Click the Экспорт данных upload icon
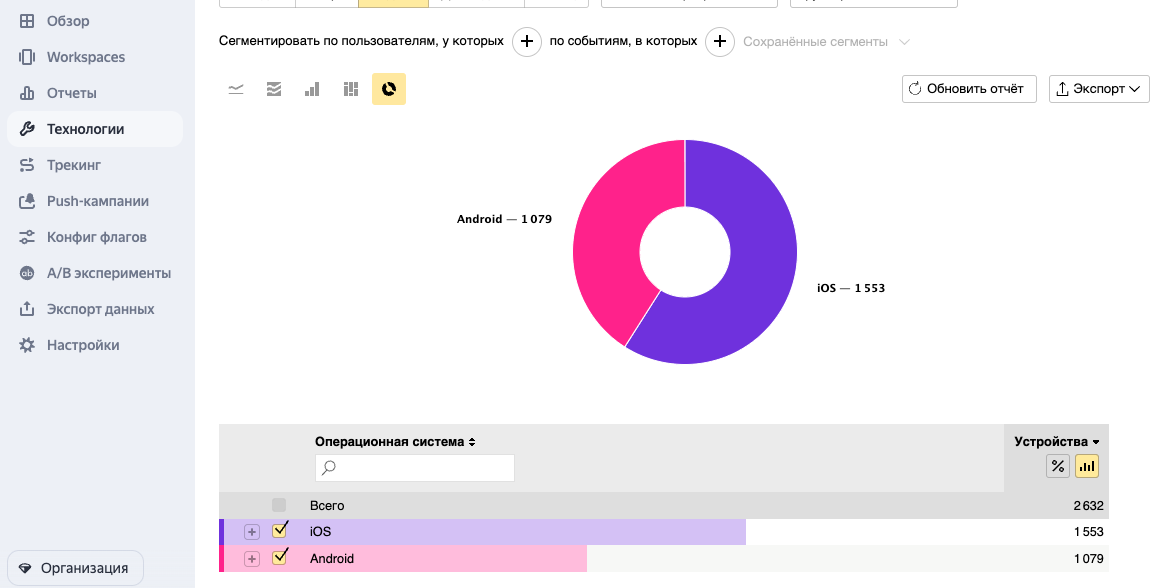 pos(27,309)
